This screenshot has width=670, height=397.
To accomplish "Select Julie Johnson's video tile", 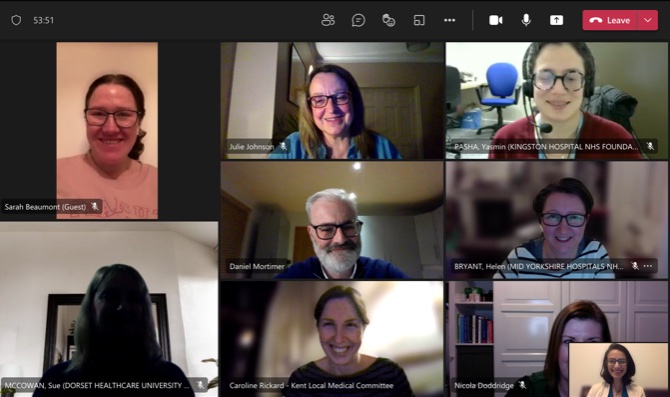I will tap(332, 100).
